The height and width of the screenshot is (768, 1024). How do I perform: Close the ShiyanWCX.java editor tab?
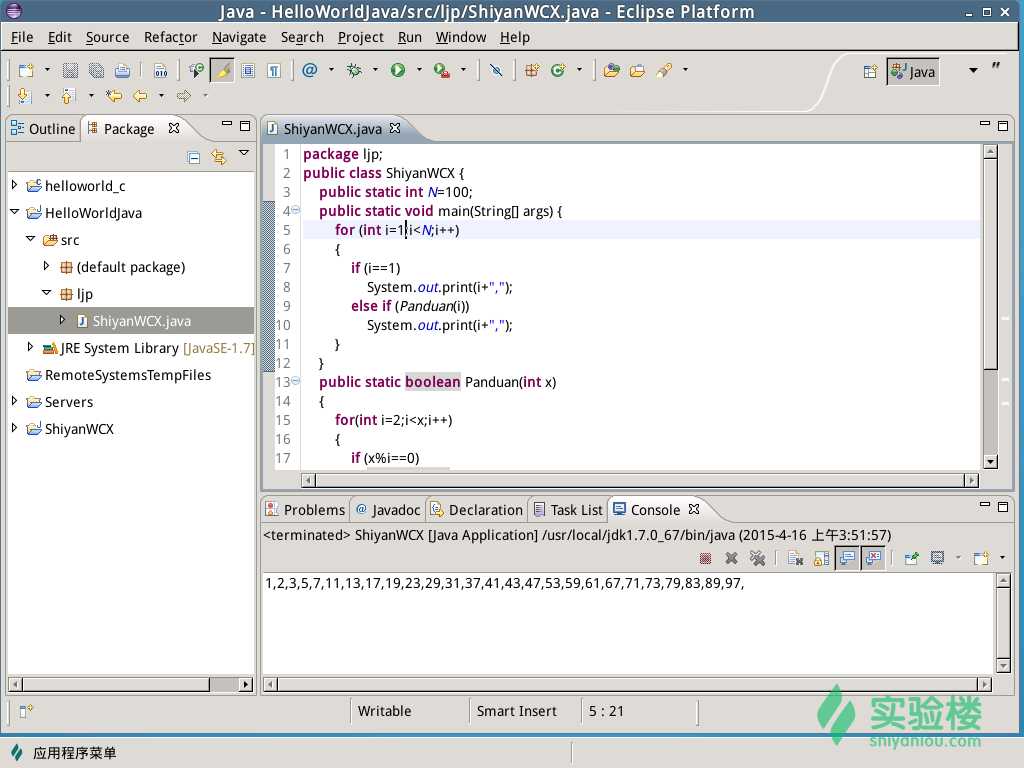tap(394, 128)
